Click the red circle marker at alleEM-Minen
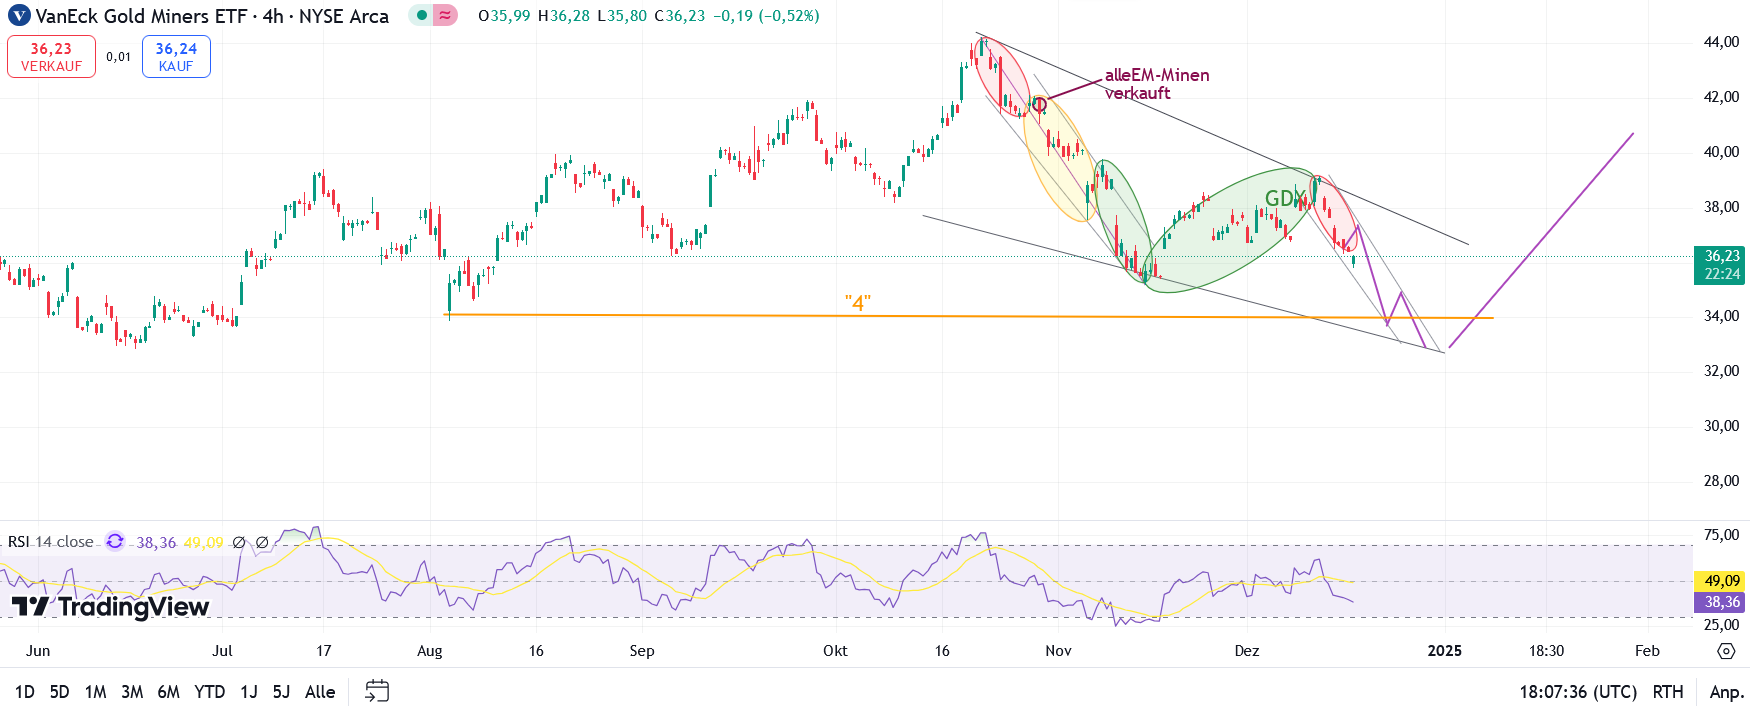Image resolution: width=1750 pixels, height=712 pixels. click(x=1040, y=104)
